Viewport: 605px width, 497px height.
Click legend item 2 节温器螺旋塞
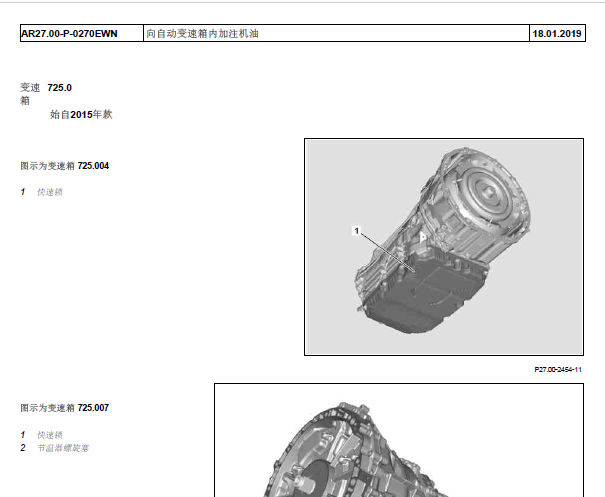(55, 448)
